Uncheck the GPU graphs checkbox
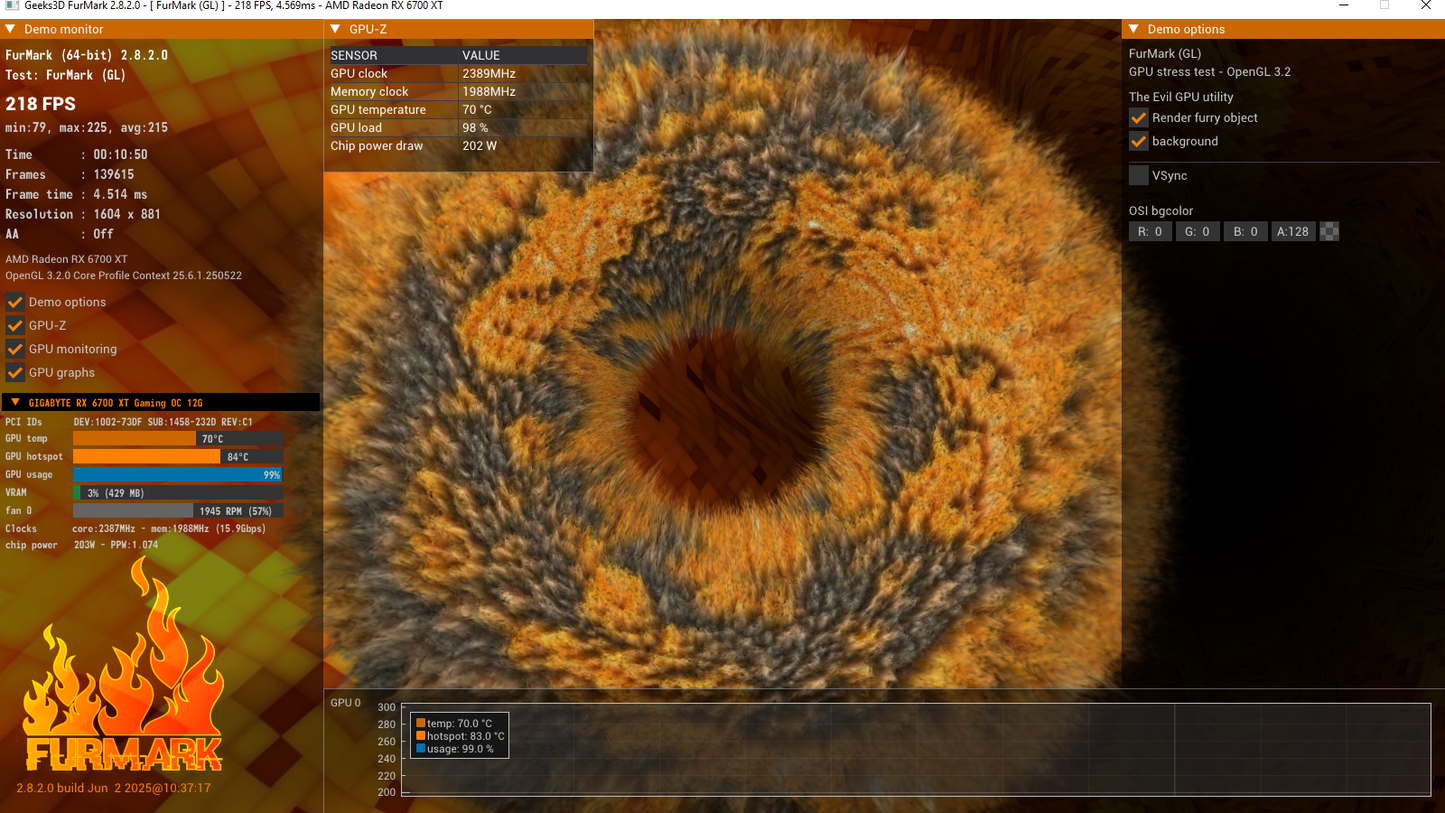 15,372
